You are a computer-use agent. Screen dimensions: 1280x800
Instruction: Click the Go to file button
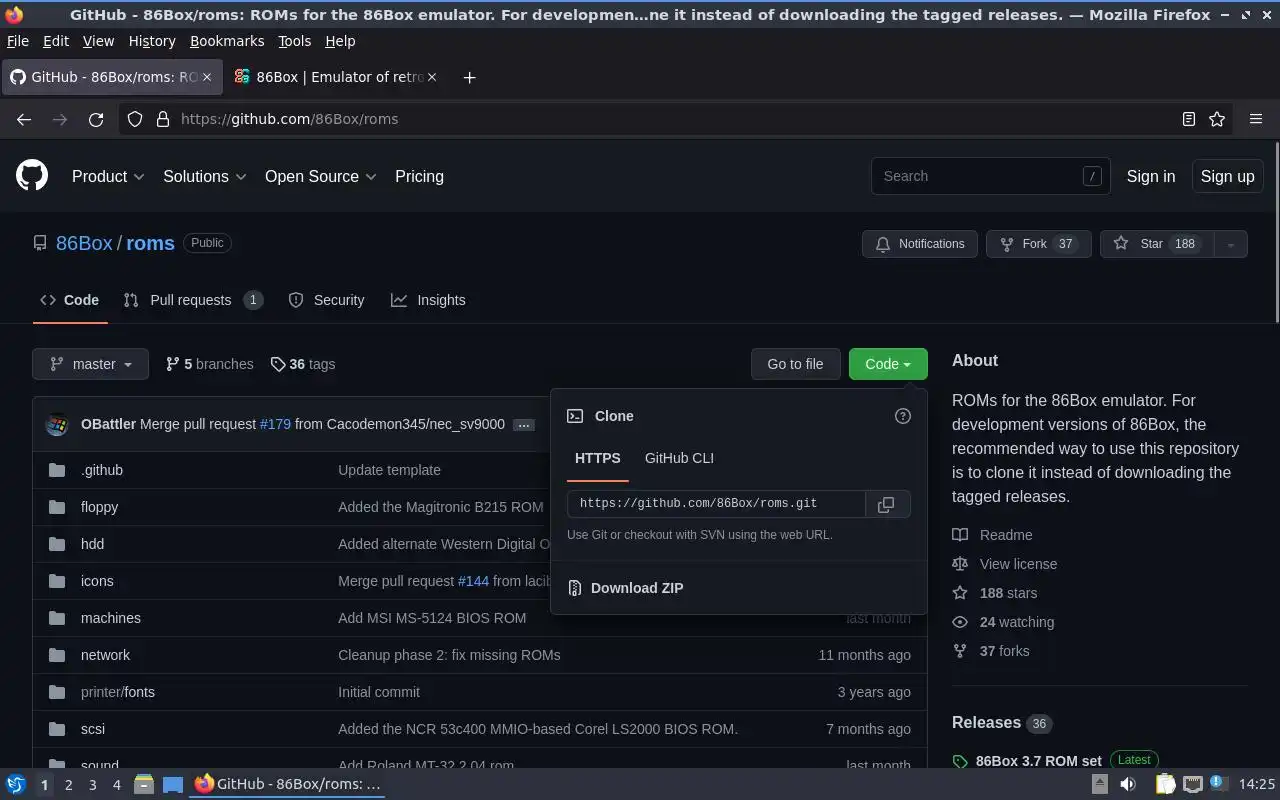795,364
